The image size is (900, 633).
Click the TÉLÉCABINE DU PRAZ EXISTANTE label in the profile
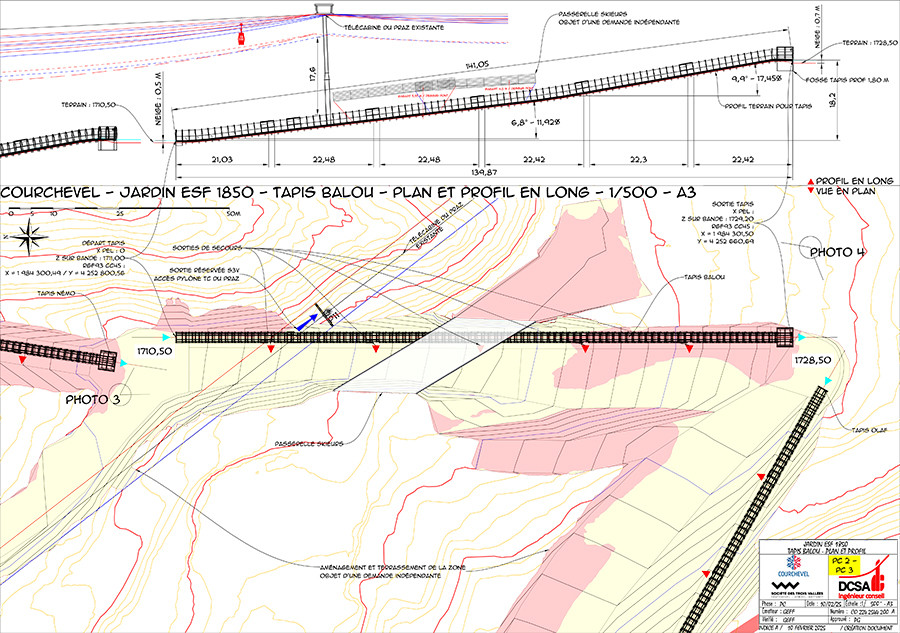pos(394,28)
